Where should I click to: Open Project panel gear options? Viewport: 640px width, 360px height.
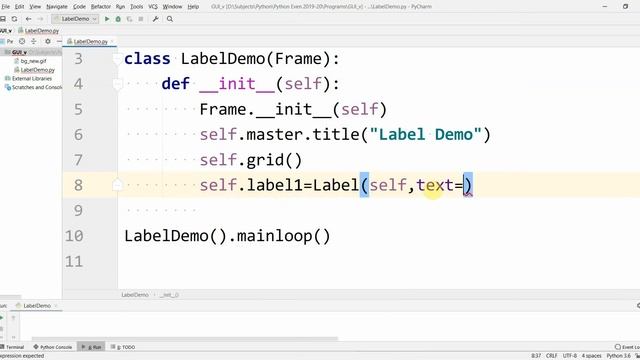click(48, 41)
